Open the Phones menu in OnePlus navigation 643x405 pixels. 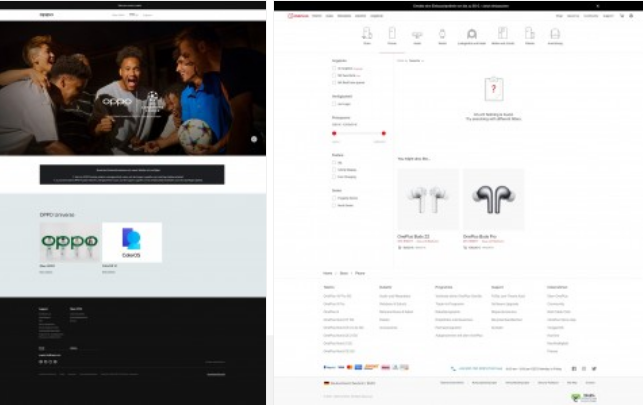317,16
